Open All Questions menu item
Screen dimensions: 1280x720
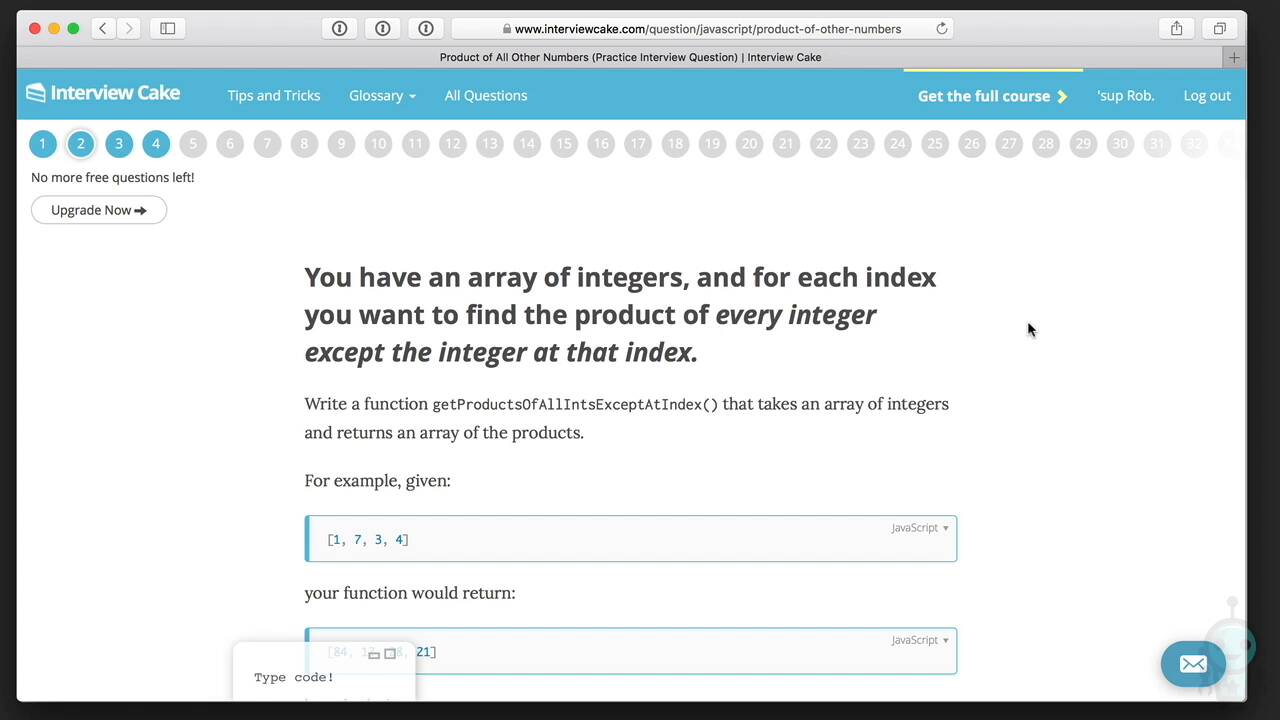[x=486, y=96]
